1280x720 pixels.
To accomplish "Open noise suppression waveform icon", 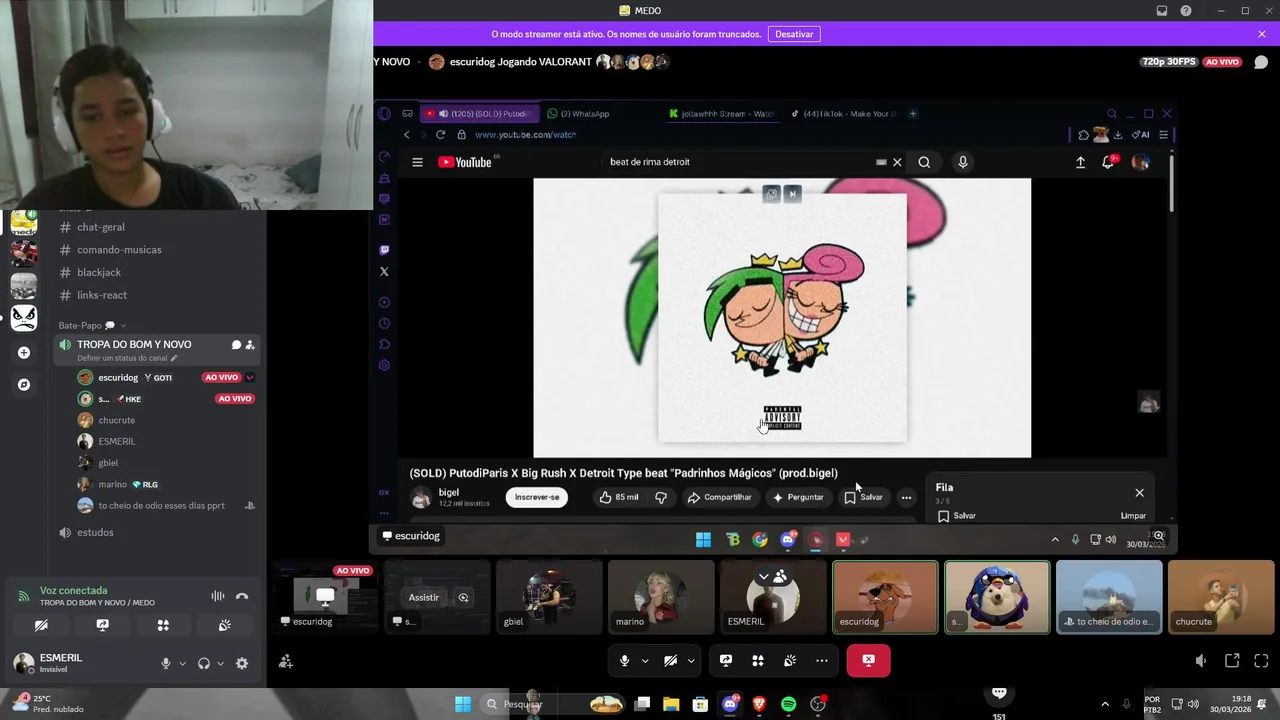I will (217, 596).
